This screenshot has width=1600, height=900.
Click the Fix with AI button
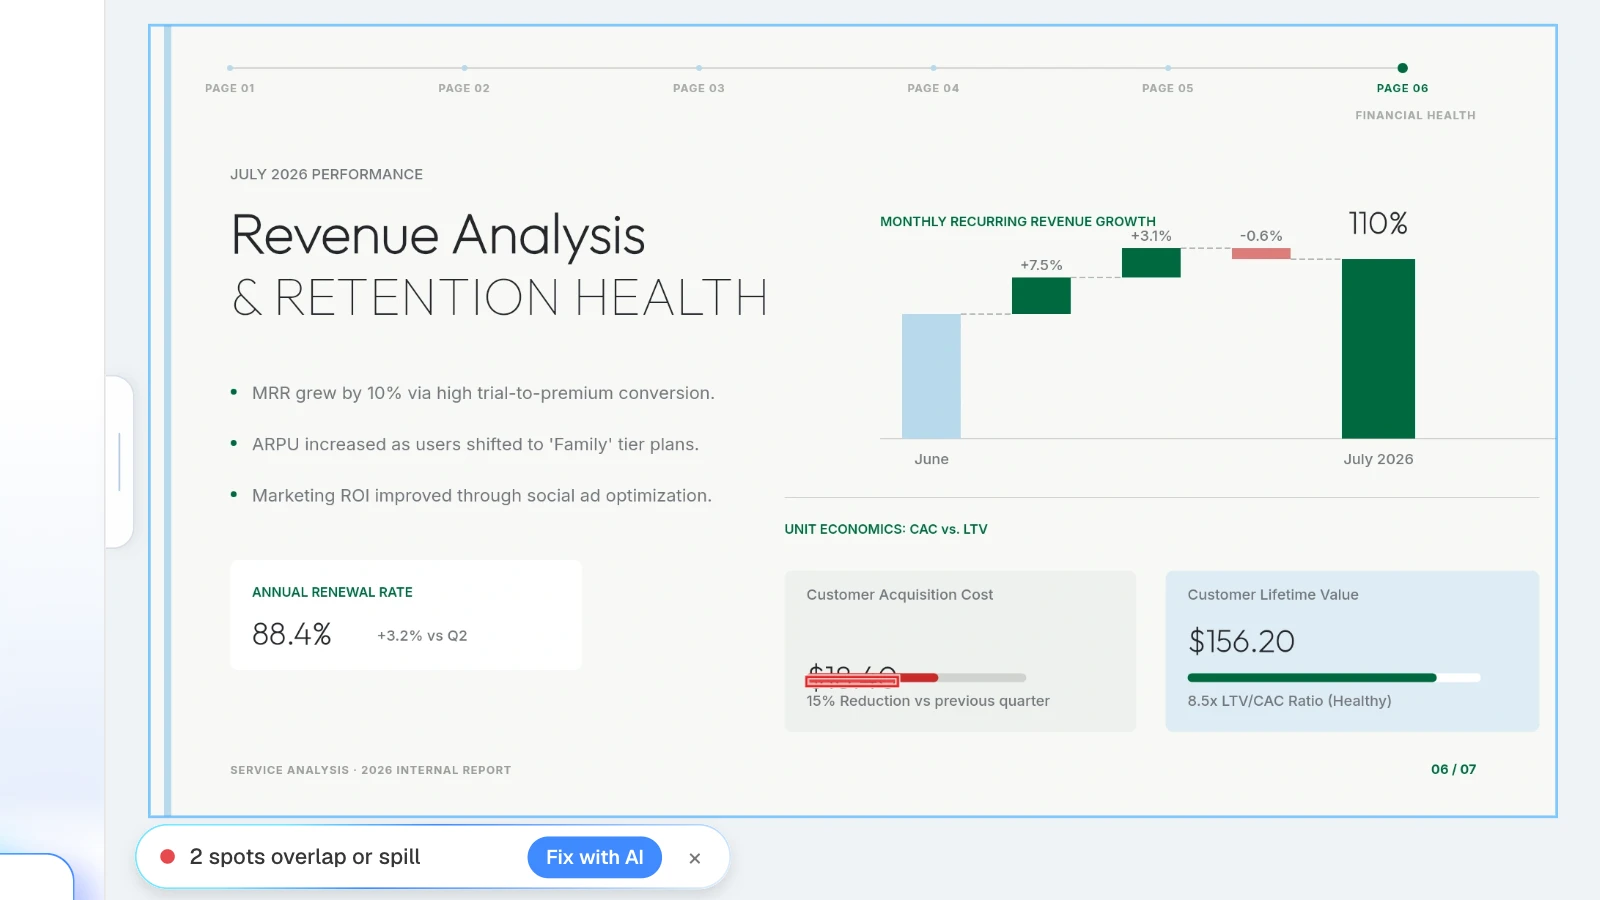click(x=594, y=857)
